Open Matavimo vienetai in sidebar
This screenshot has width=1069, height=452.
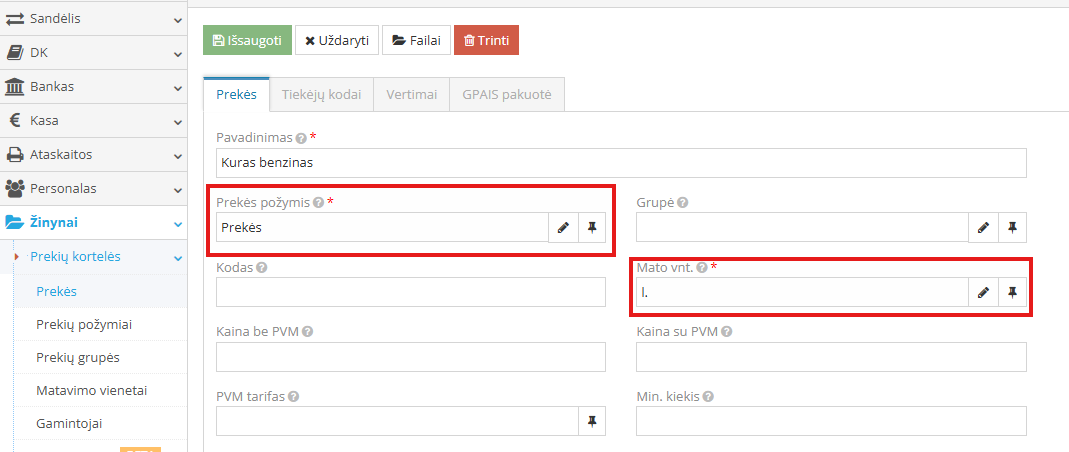coord(91,391)
